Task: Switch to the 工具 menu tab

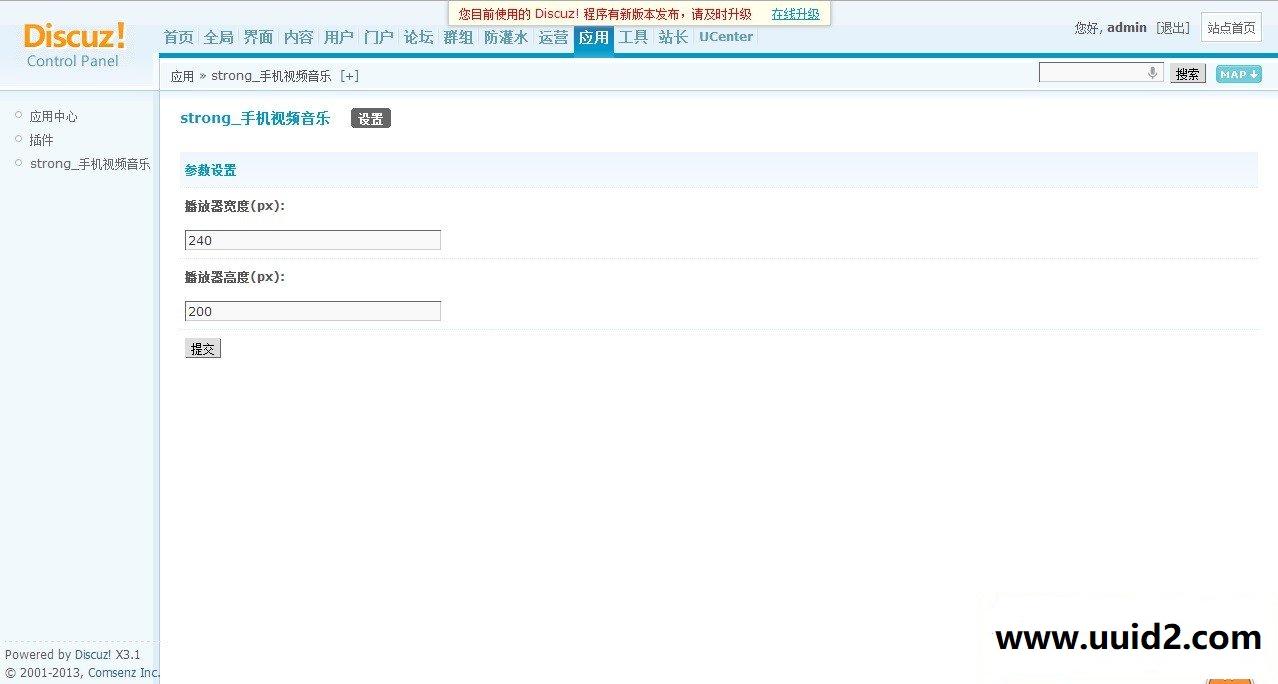Action: click(x=633, y=37)
